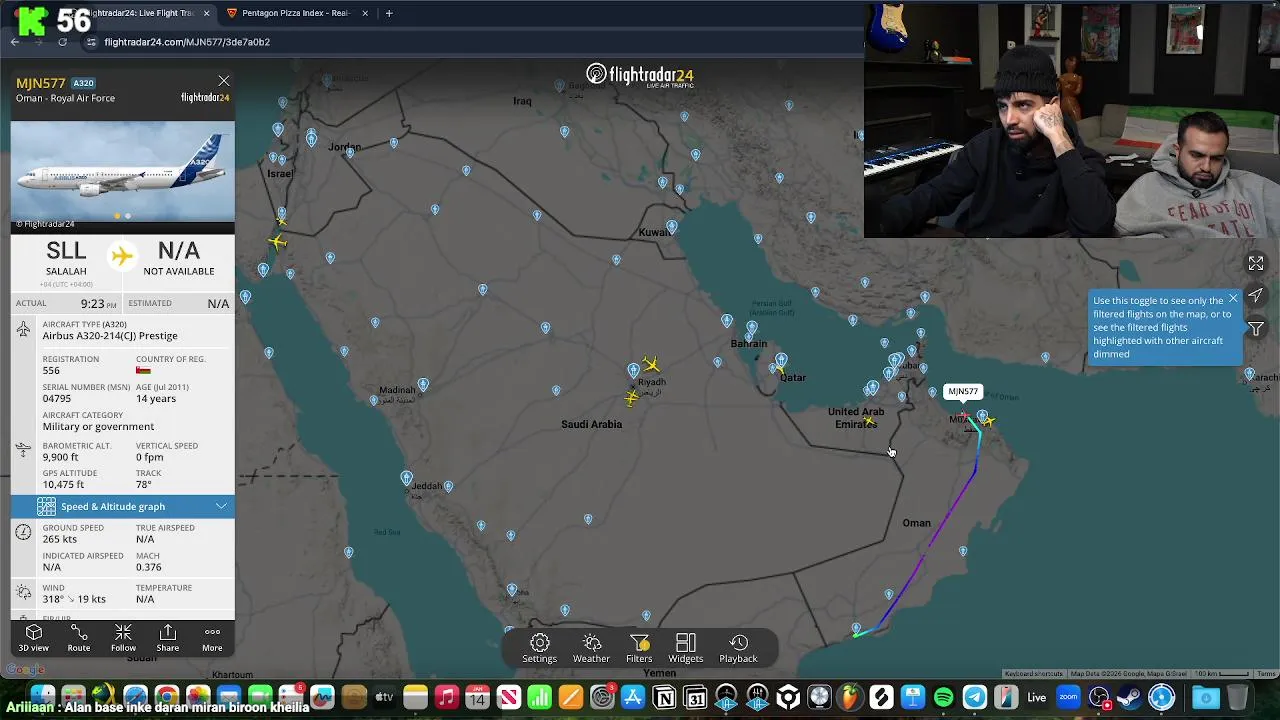Screen dimensions: 1280x720
Task: Open Steam from the dock
Action: (x=1130, y=697)
